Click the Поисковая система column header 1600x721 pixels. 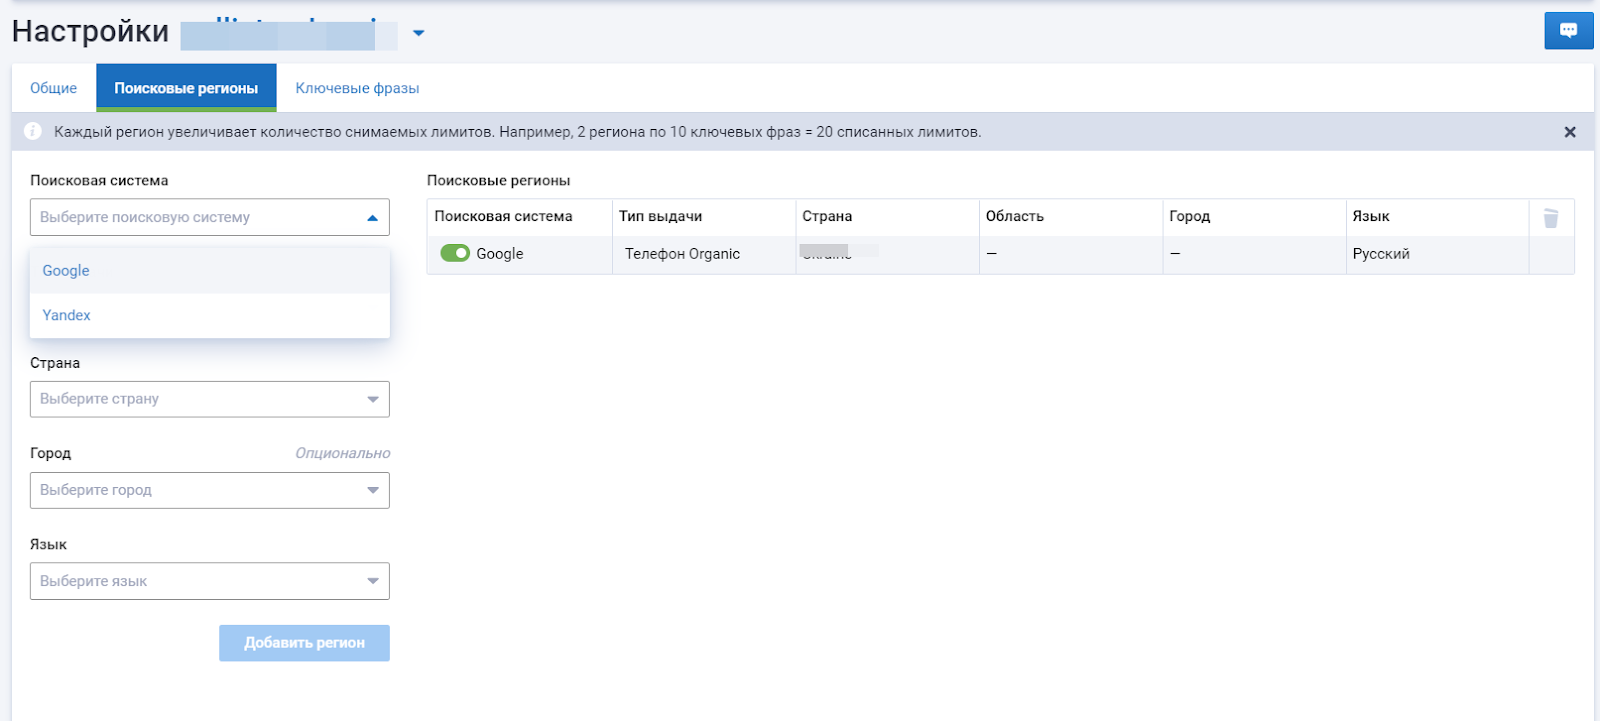pos(503,216)
